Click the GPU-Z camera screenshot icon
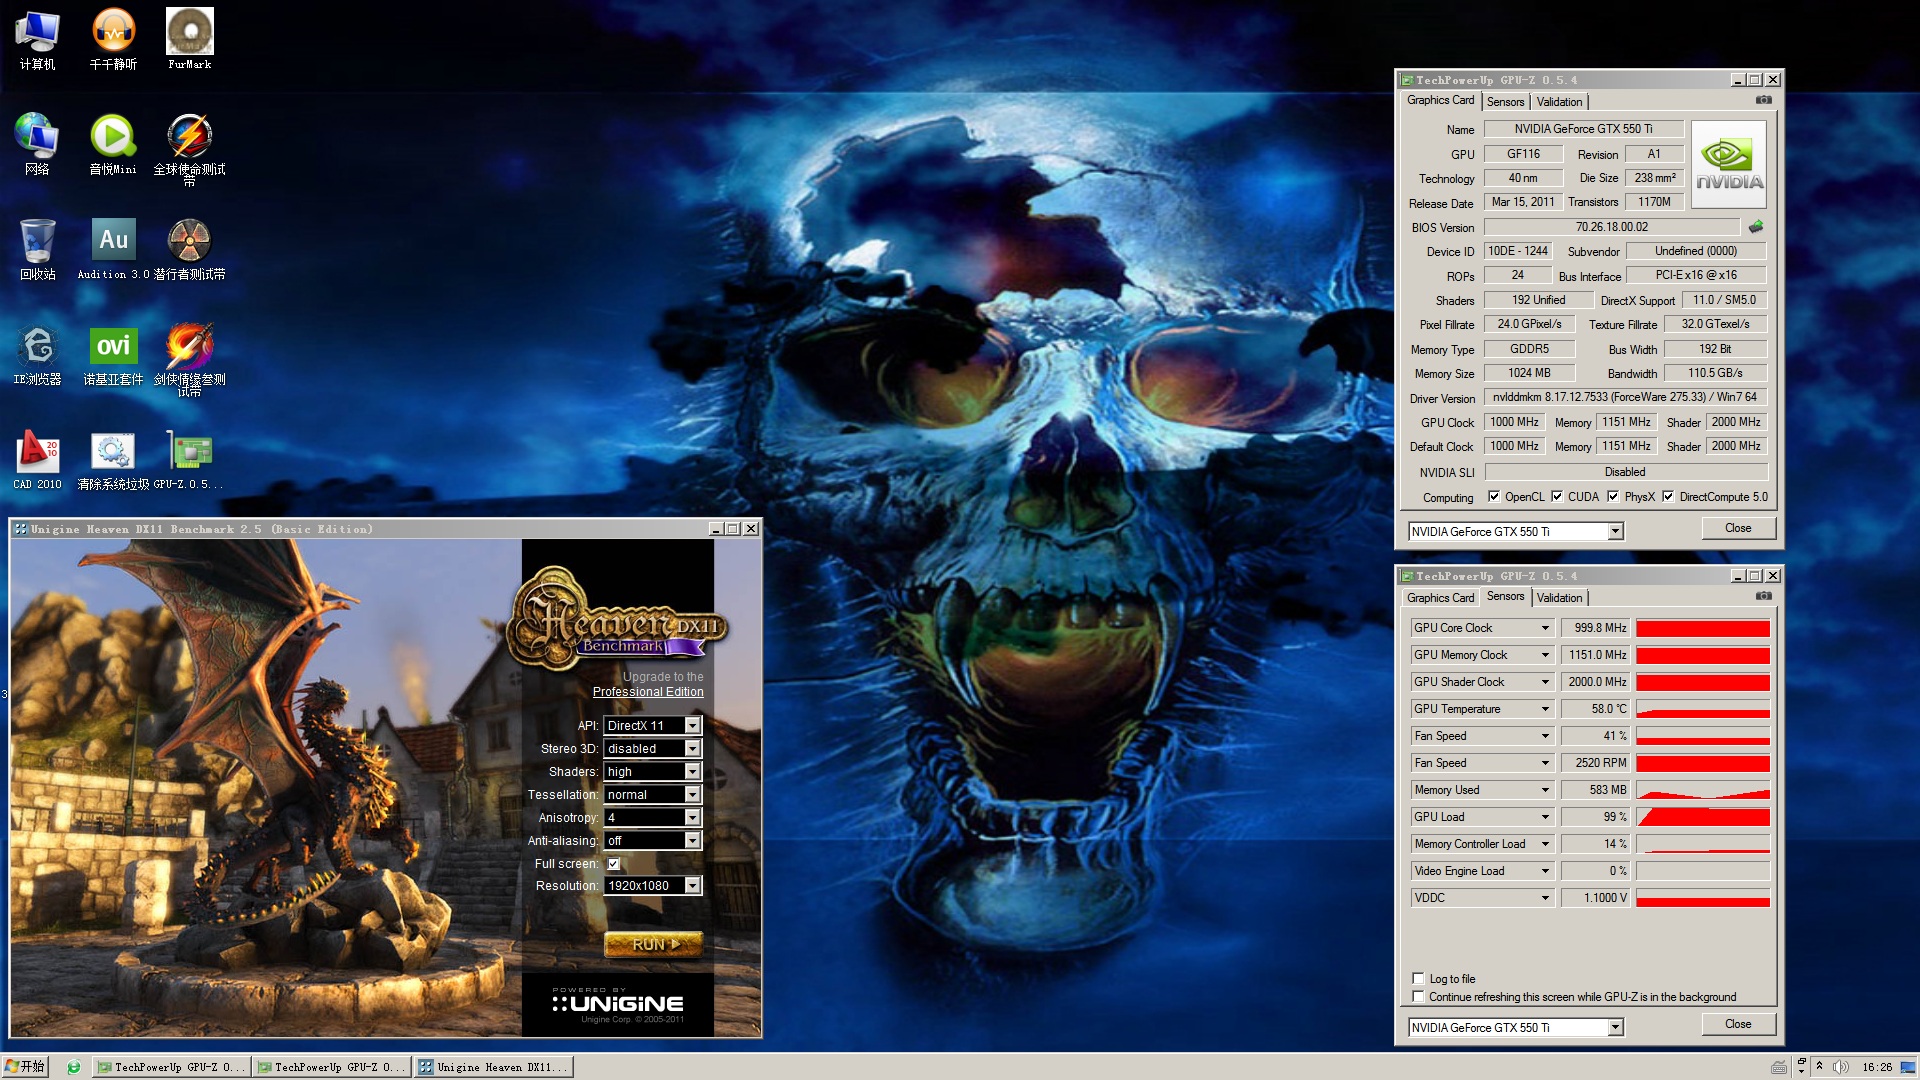The height and width of the screenshot is (1080, 1920). (x=1763, y=100)
